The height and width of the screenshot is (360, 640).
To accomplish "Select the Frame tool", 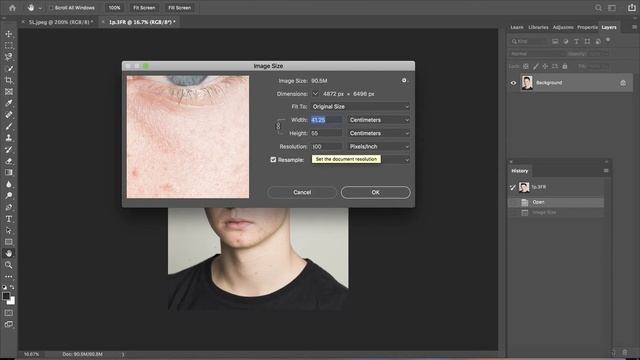I will [9, 91].
